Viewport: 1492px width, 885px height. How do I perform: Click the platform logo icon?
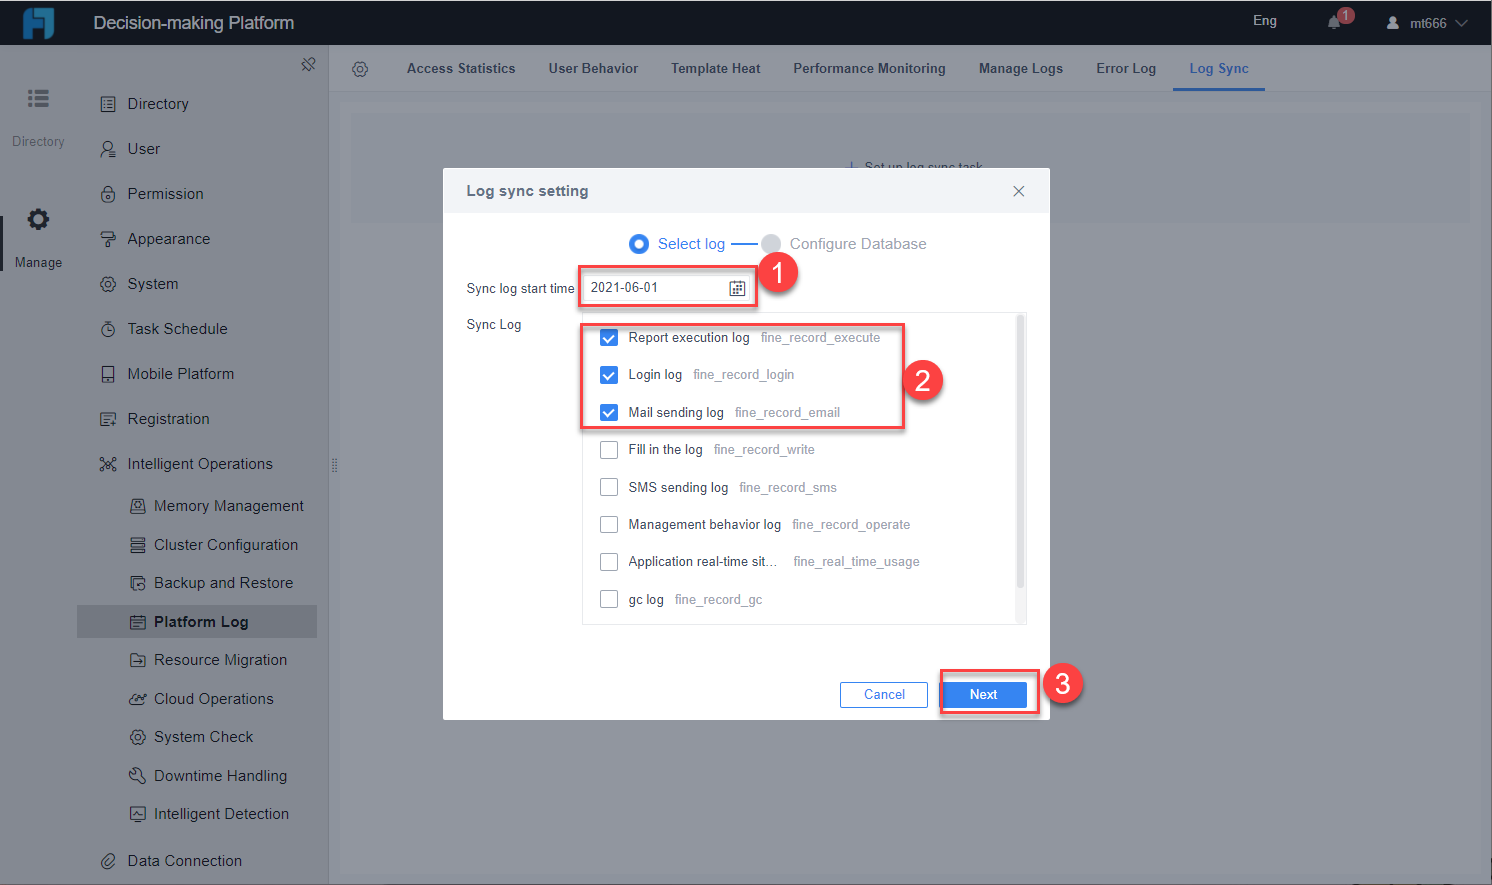(38, 22)
